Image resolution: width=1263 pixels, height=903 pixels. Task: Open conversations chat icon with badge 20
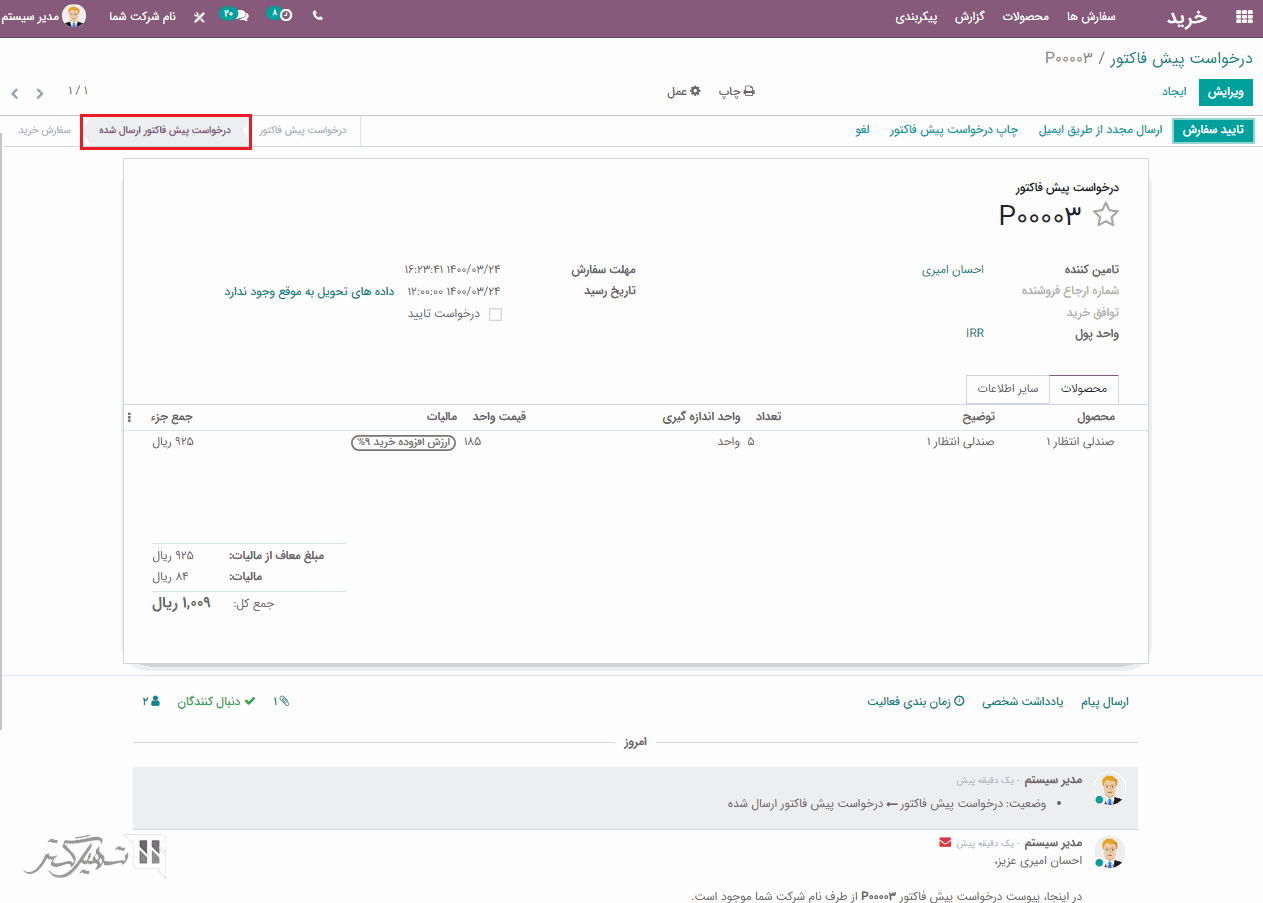tap(236, 16)
